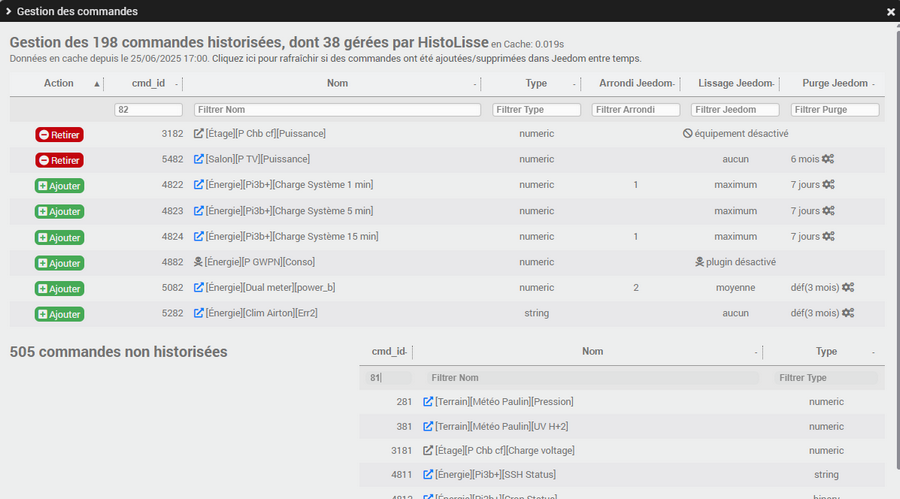900x499 pixels.
Task: Click the 'Filtrer Type' field in the top table
Action: tap(536, 110)
